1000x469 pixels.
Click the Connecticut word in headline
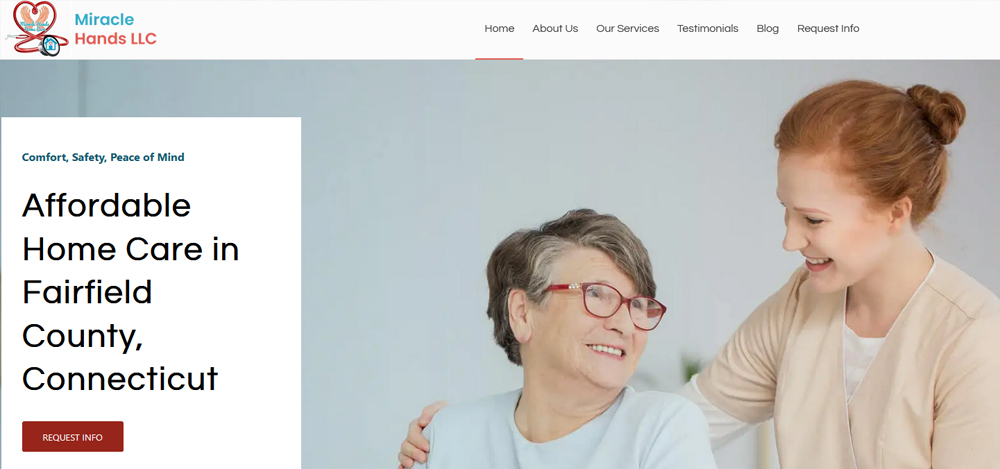pyautogui.click(x=120, y=378)
